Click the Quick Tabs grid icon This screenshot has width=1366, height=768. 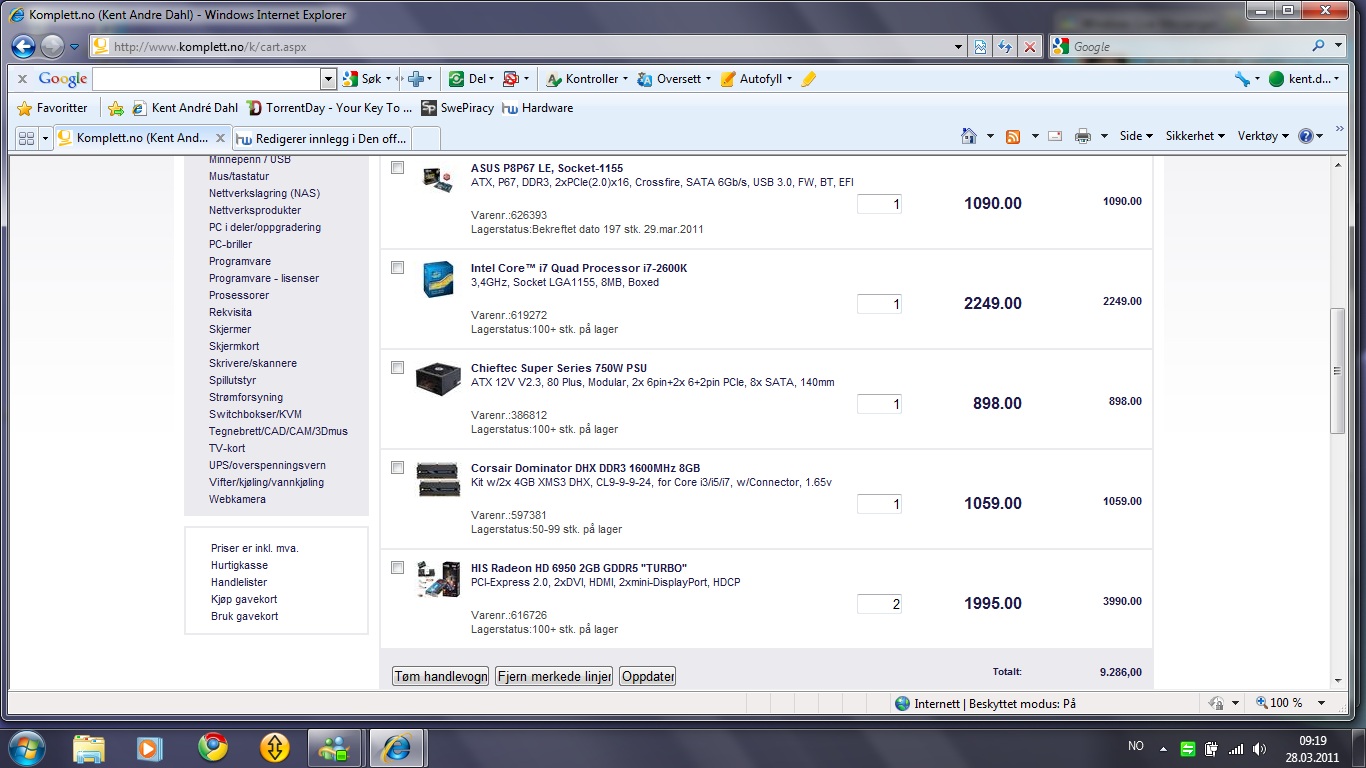pos(26,137)
